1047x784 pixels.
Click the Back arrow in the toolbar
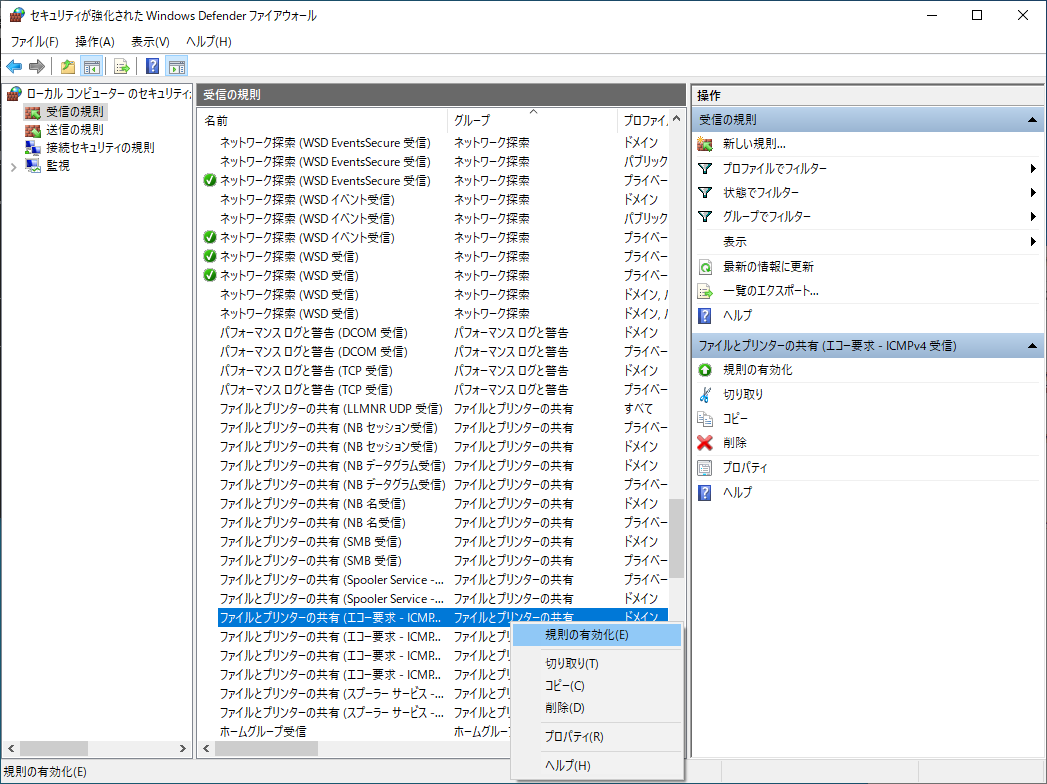click(14, 66)
